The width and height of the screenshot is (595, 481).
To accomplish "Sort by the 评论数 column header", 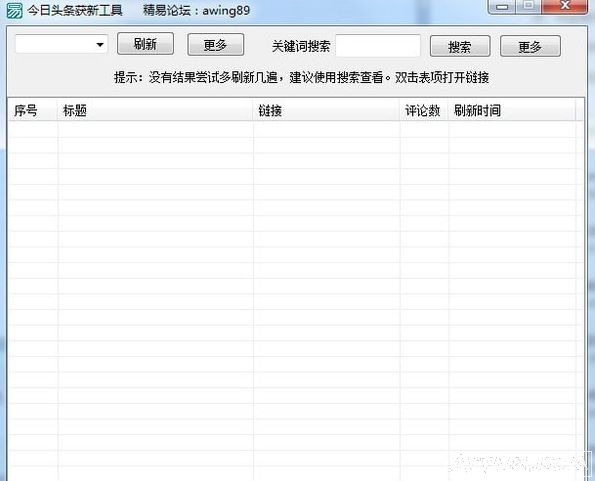I will pos(424,110).
